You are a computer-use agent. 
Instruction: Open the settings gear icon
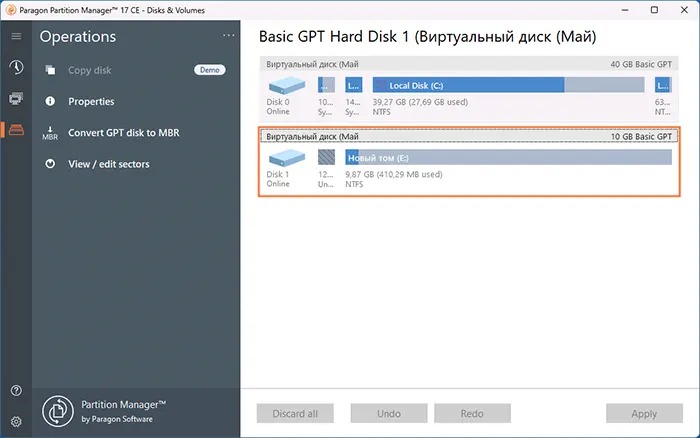(x=16, y=421)
